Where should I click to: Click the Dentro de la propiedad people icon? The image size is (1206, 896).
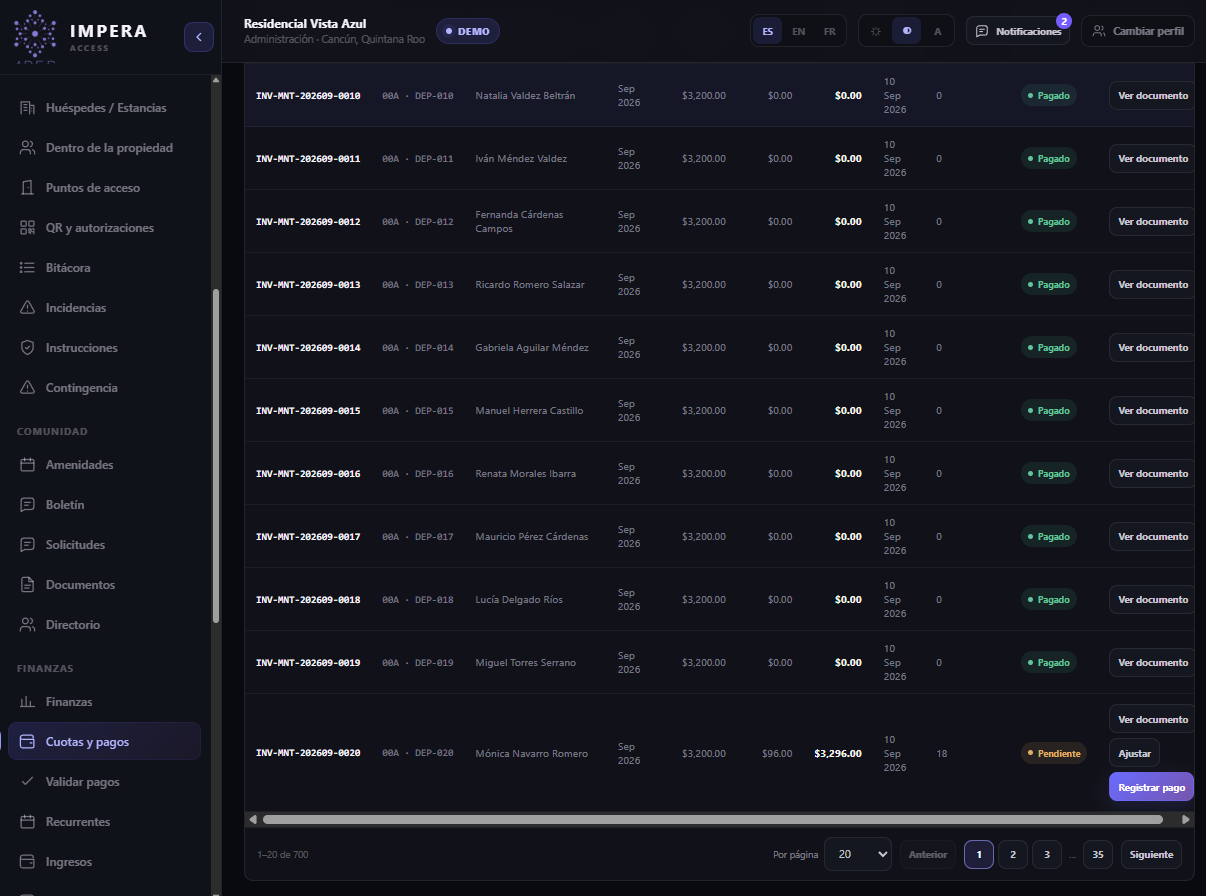[27, 148]
